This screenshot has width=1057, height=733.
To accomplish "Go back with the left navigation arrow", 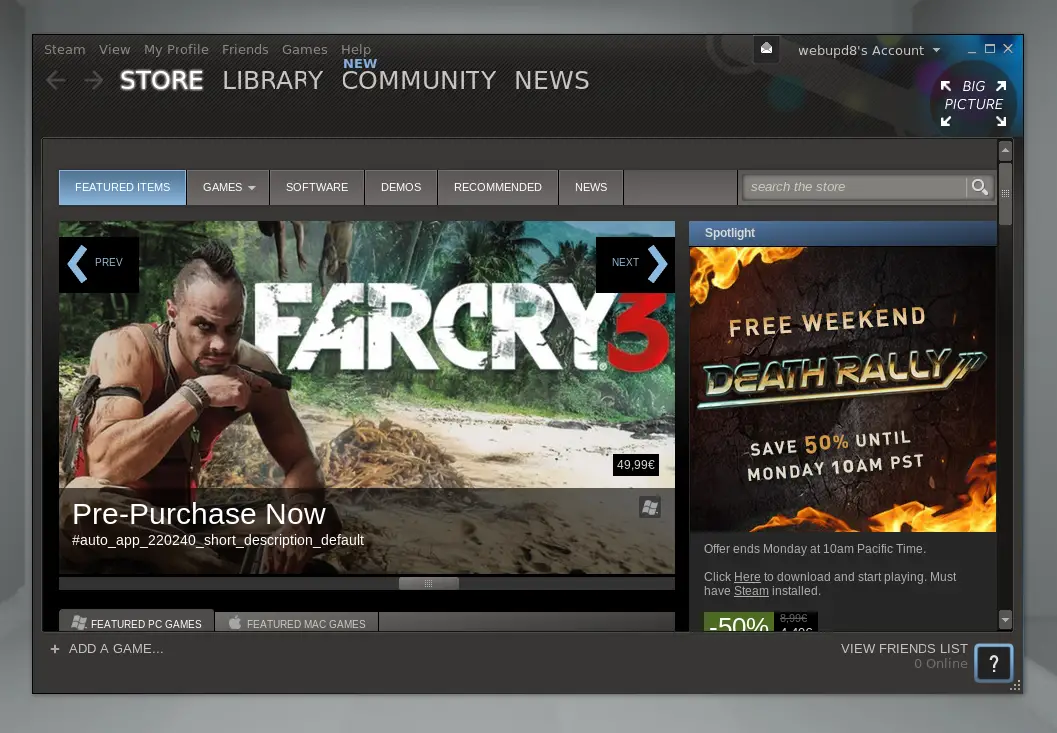I will (x=56, y=81).
